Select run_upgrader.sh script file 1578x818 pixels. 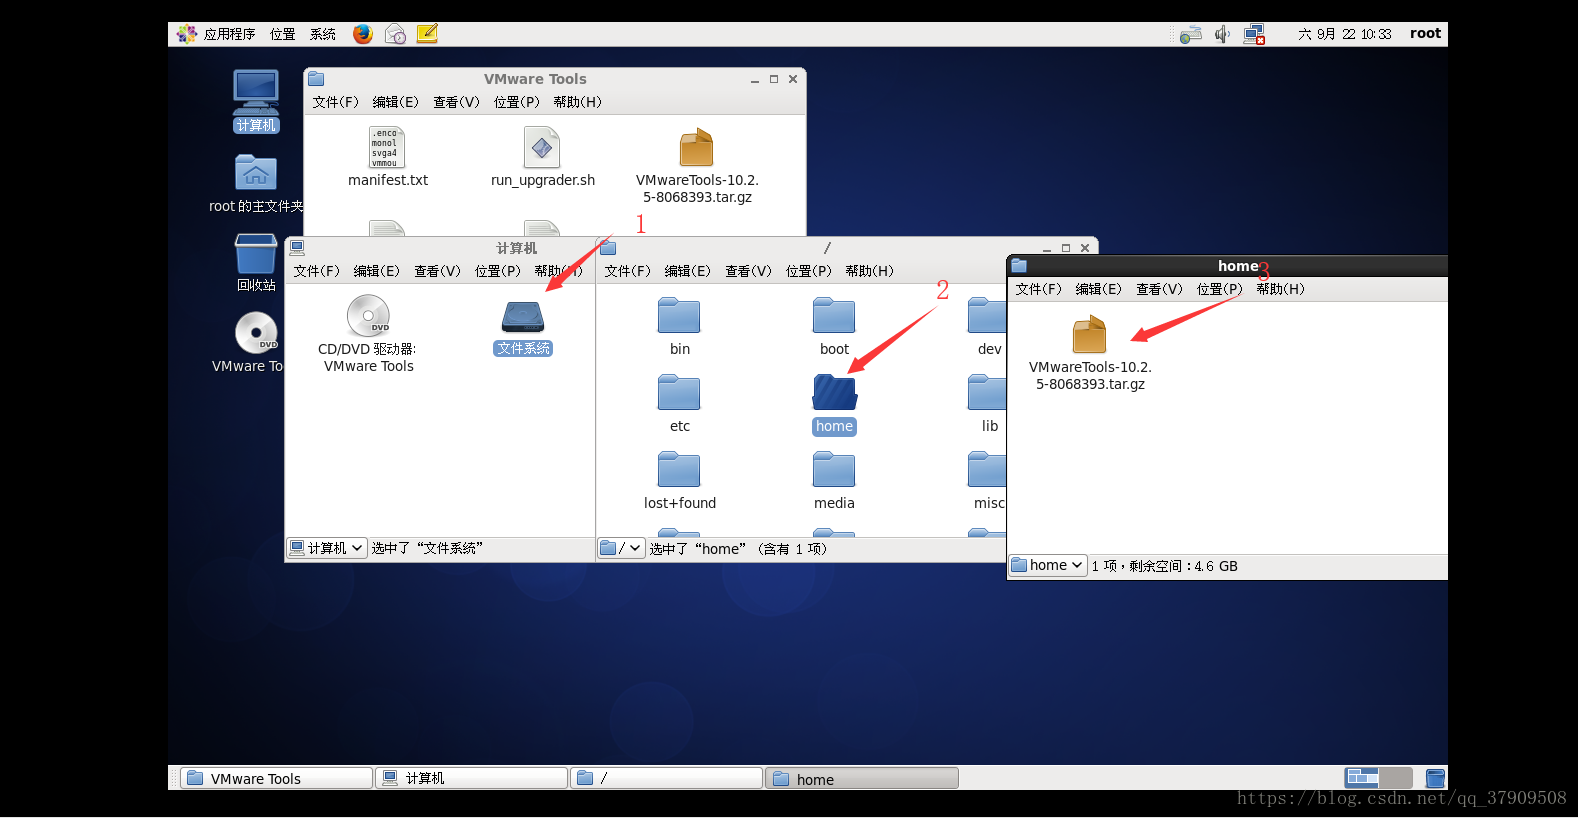click(x=543, y=157)
